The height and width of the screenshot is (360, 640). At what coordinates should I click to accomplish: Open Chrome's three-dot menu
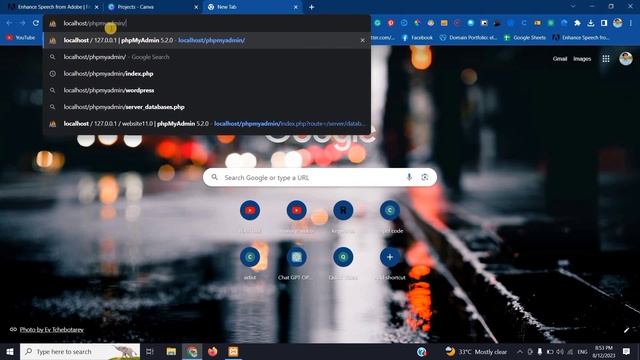click(x=631, y=23)
